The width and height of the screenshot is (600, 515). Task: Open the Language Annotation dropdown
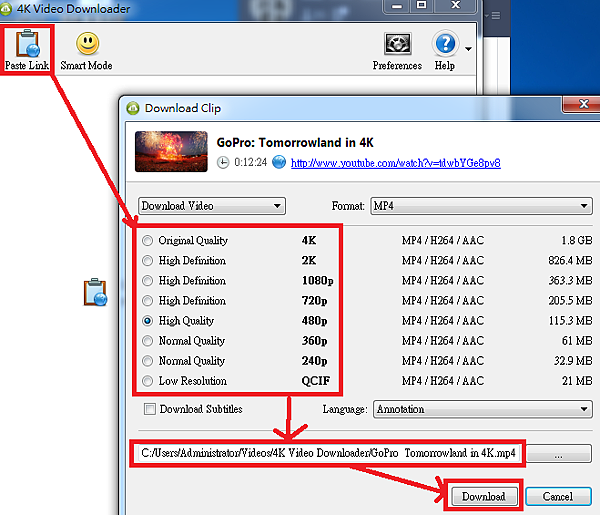coord(483,409)
